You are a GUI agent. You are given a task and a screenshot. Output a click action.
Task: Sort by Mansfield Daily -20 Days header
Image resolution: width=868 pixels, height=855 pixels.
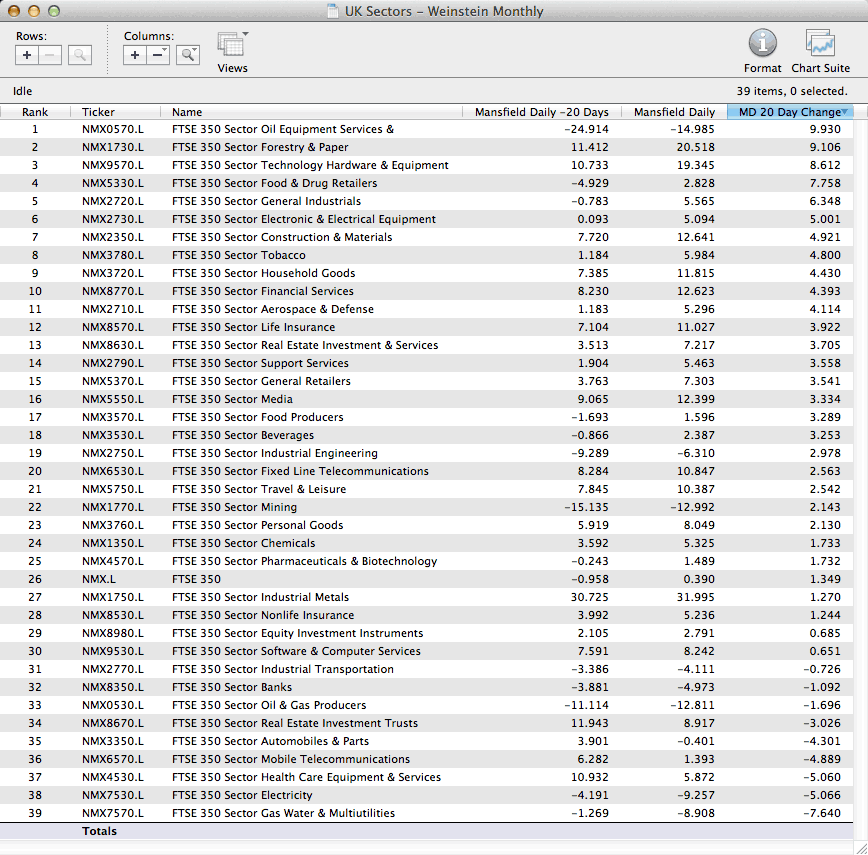[x=541, y=112]
